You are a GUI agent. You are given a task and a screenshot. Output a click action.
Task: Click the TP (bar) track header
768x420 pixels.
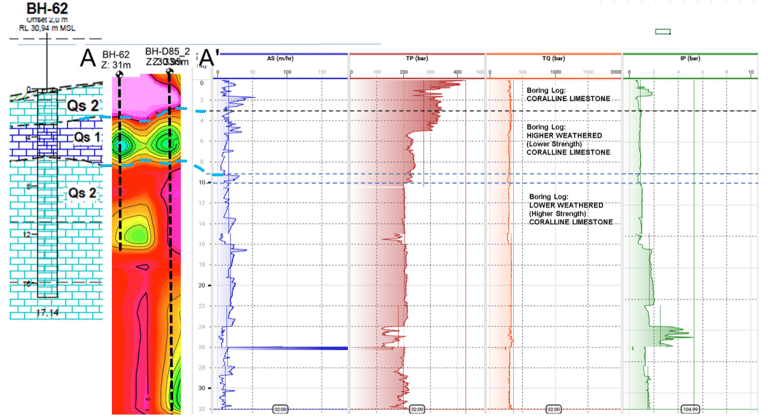417,58
